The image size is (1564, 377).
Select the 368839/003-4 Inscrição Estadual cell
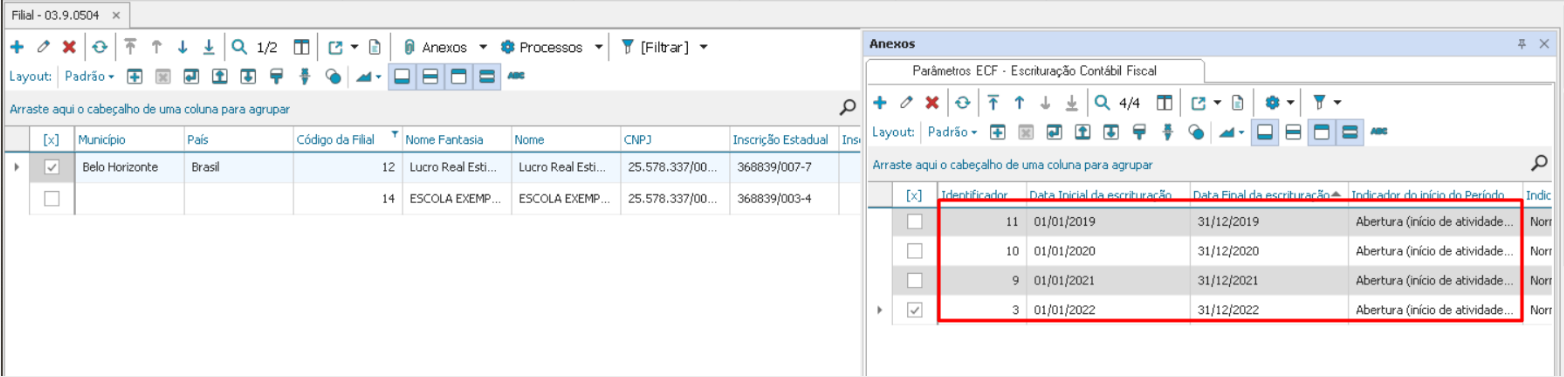[782, 199]
